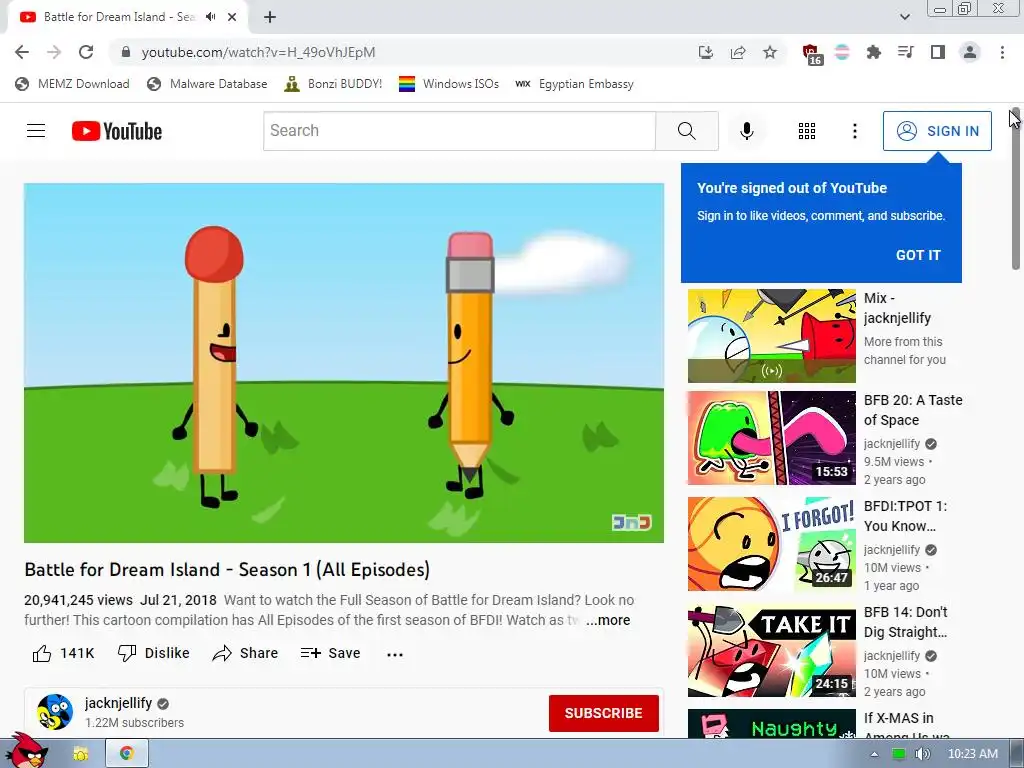Click the Chrome taskbar button
This screenshot has height=768, width=1024.
pyautogui.click(x=127, y=754)
